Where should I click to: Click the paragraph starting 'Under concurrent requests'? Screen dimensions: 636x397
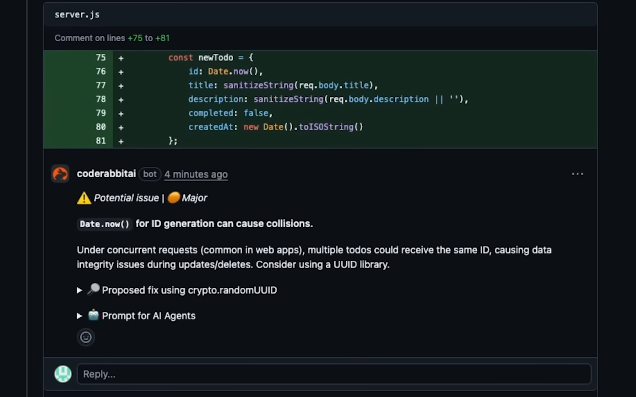coord(314,257)
